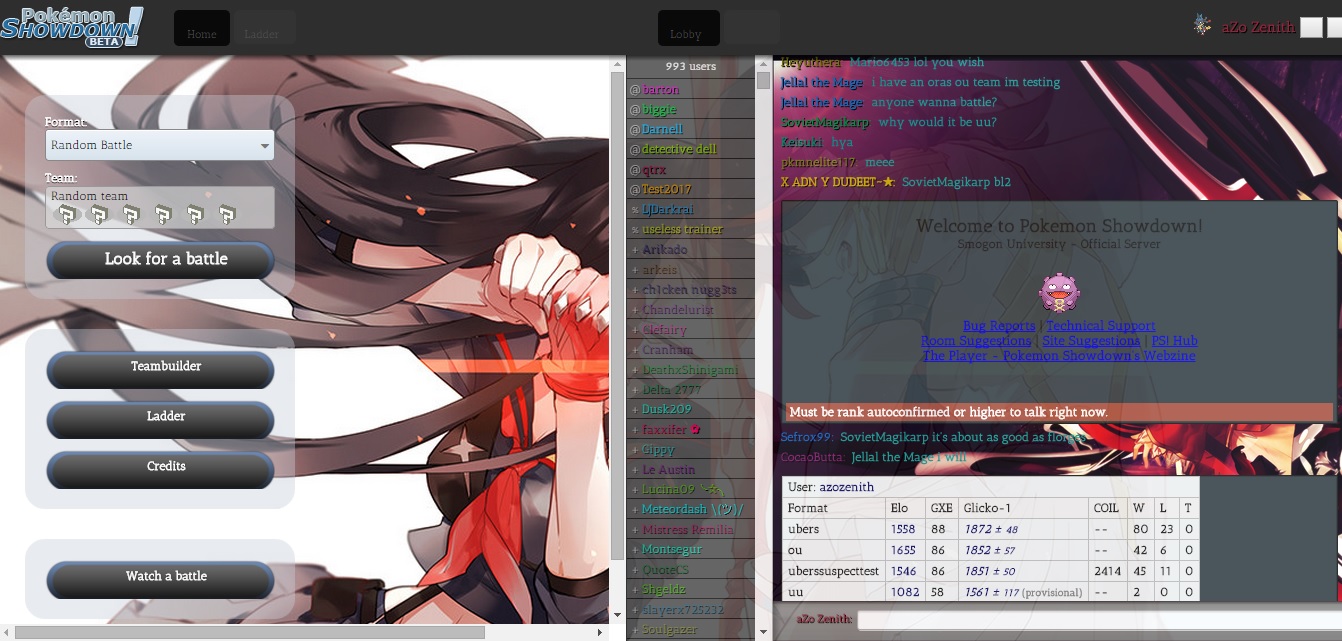Click the chat message input field
Image resolution: width=1342 pixels, height=641 pixels.
click(x=1098, y=620)
